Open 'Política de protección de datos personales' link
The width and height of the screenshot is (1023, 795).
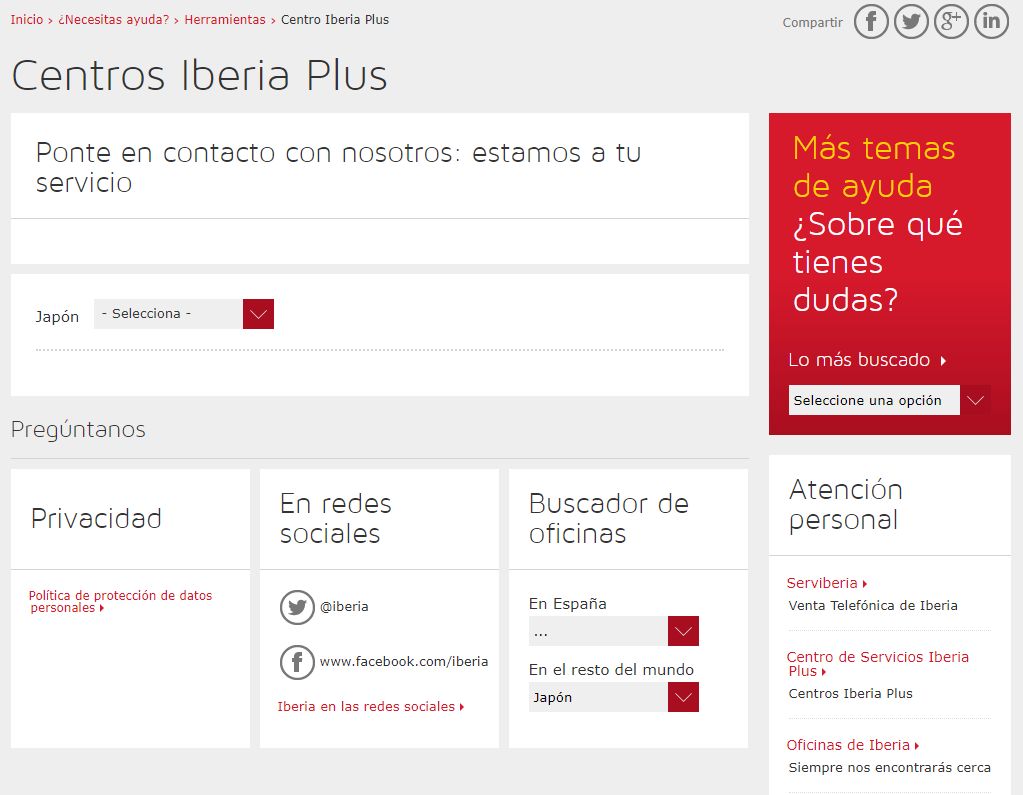pyautogui.click(x=120, y=601)
